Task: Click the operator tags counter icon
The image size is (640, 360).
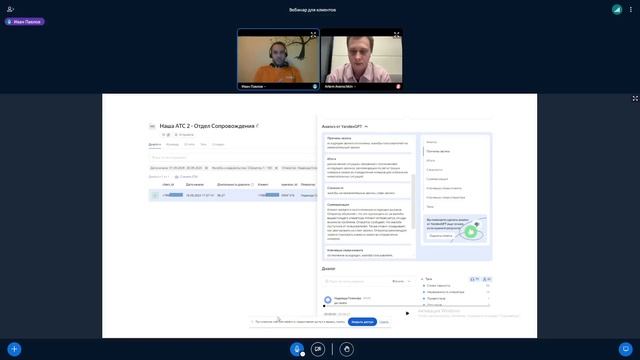Action: (x=475, y=279)
